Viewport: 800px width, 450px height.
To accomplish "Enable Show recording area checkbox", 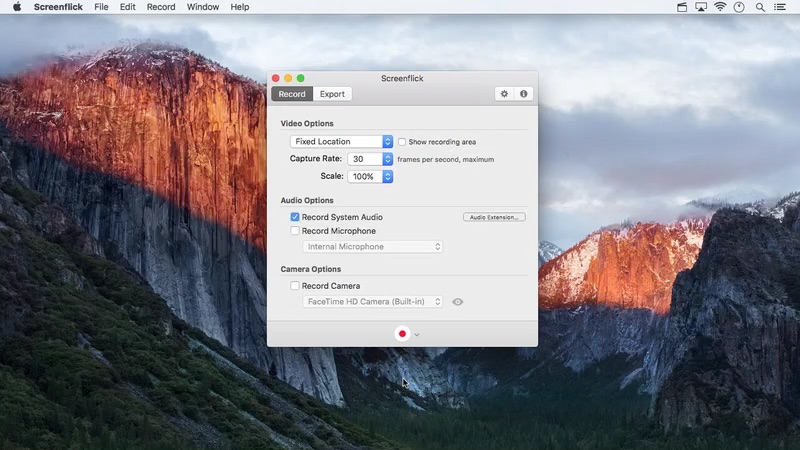I will (x=402, y=142).
